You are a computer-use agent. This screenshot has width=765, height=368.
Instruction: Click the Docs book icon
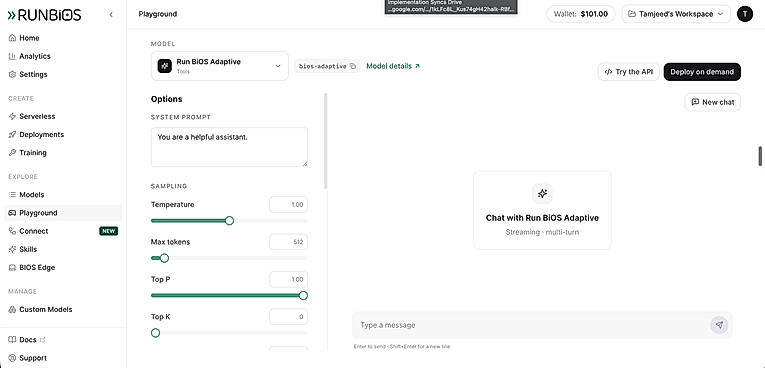point(12,340)
